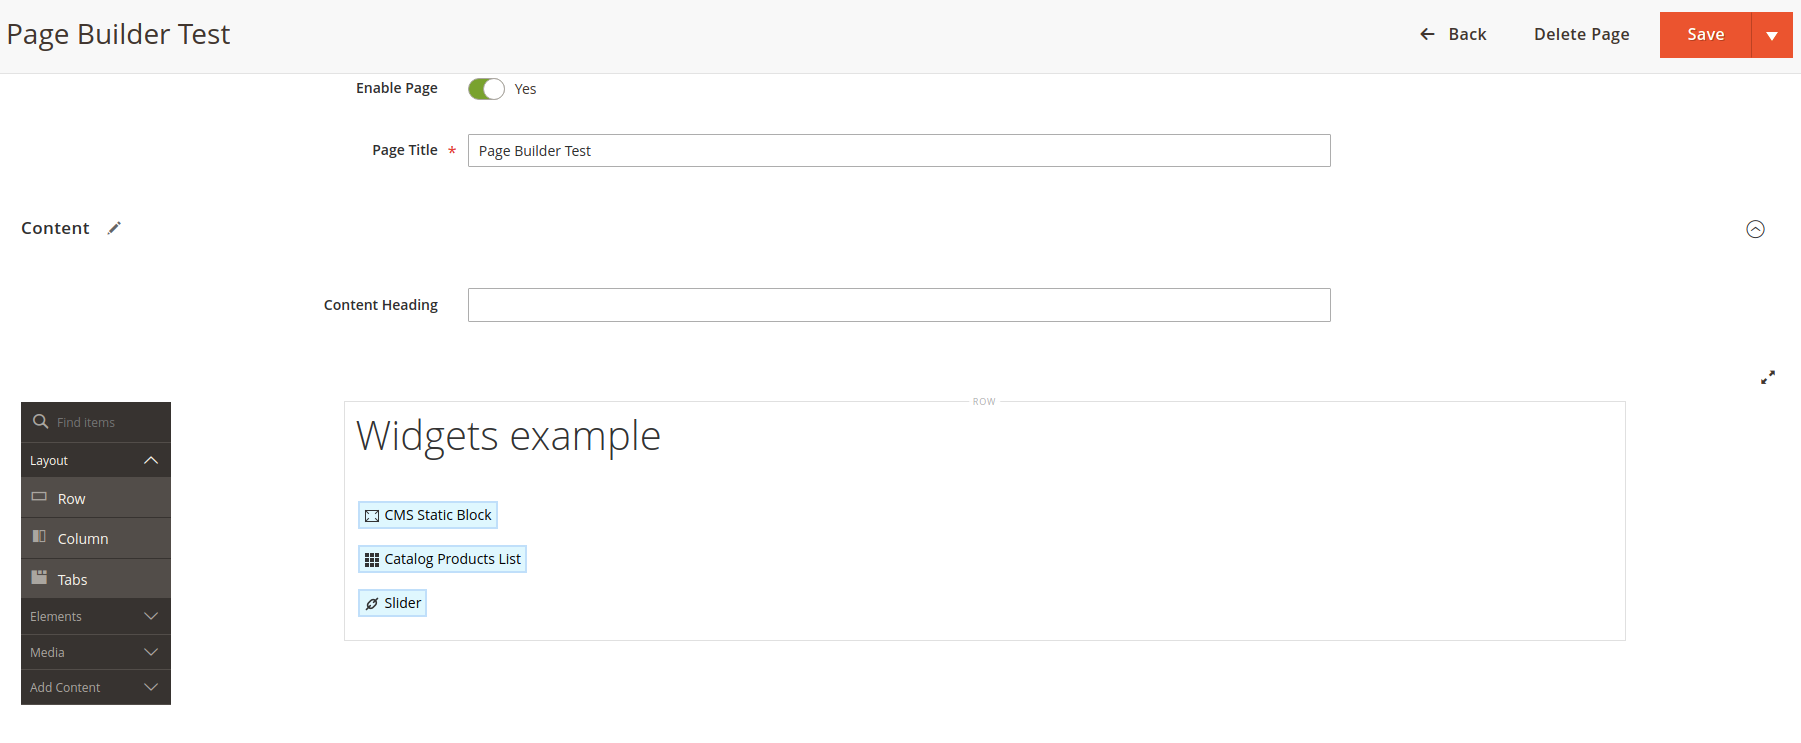Collapse the Content section with the chevron

[1756, 229]
